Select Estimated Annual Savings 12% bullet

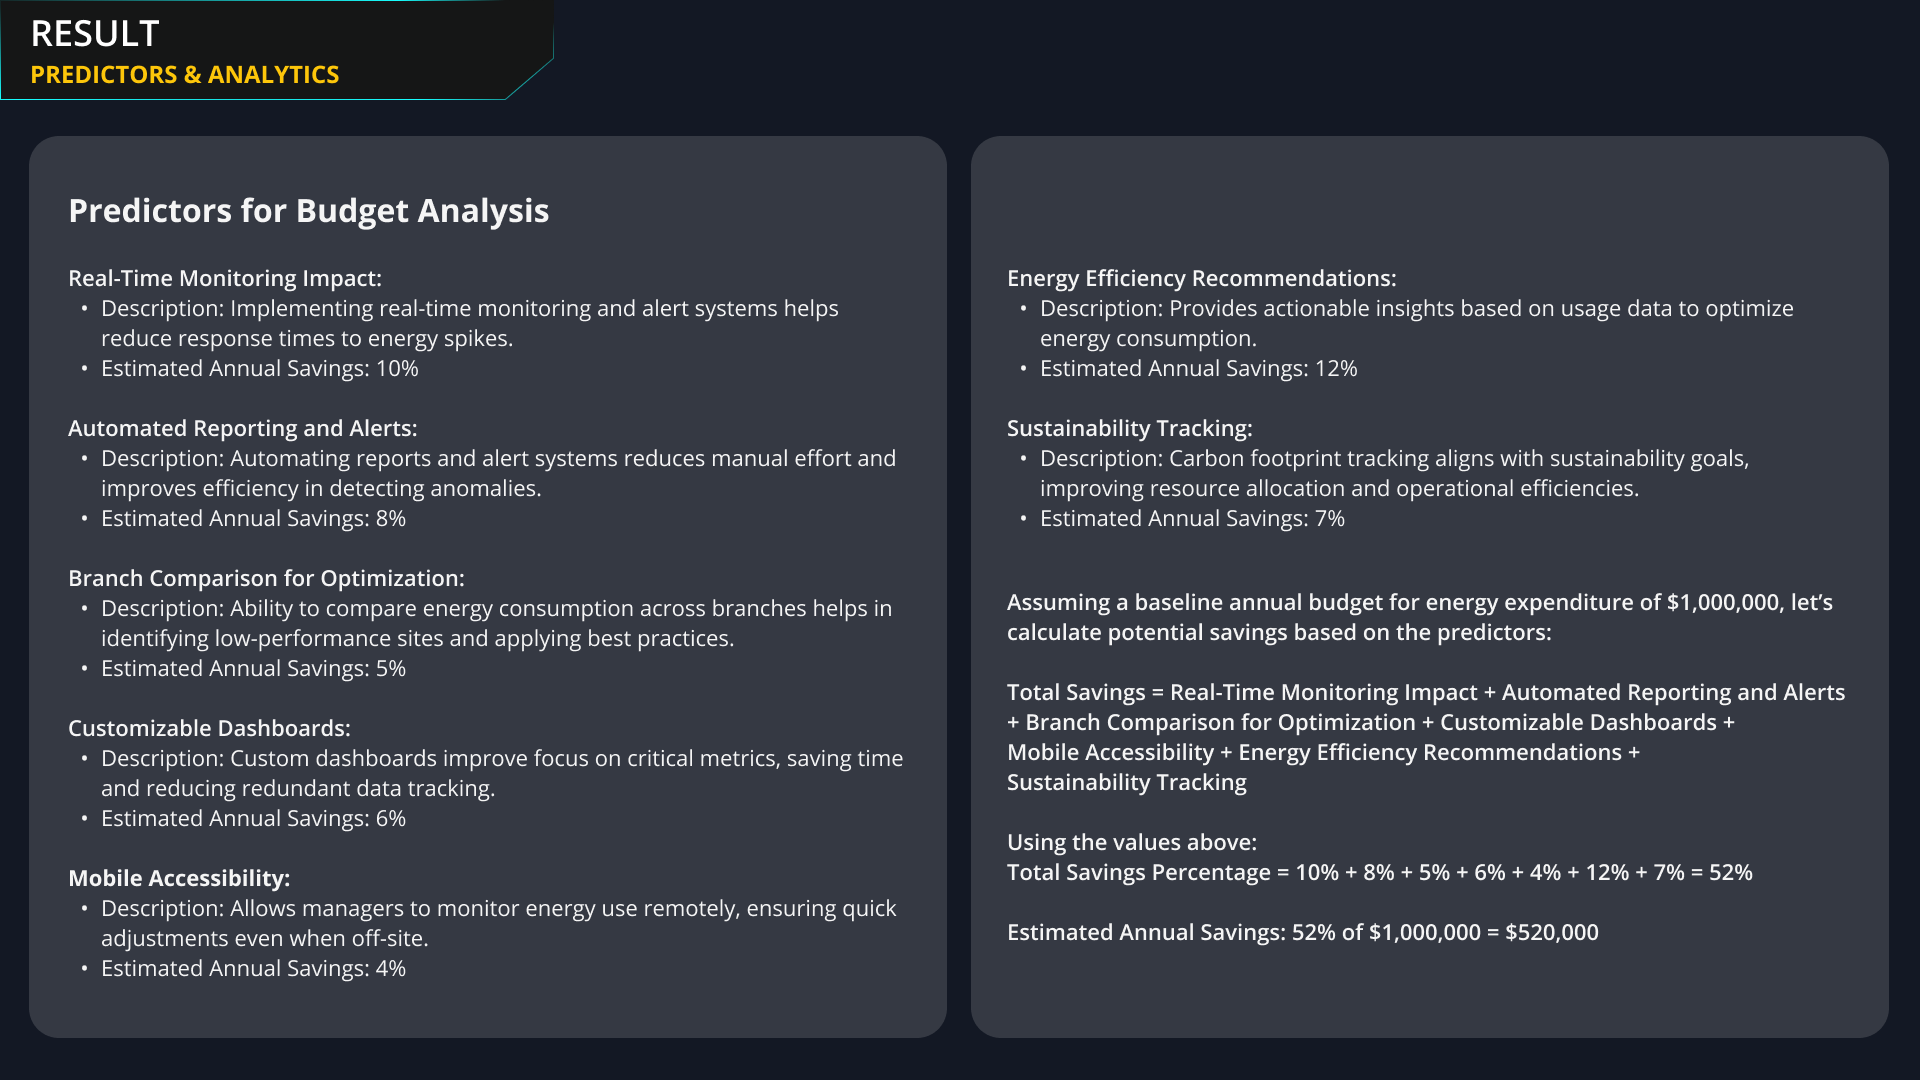click(1198, 368)
